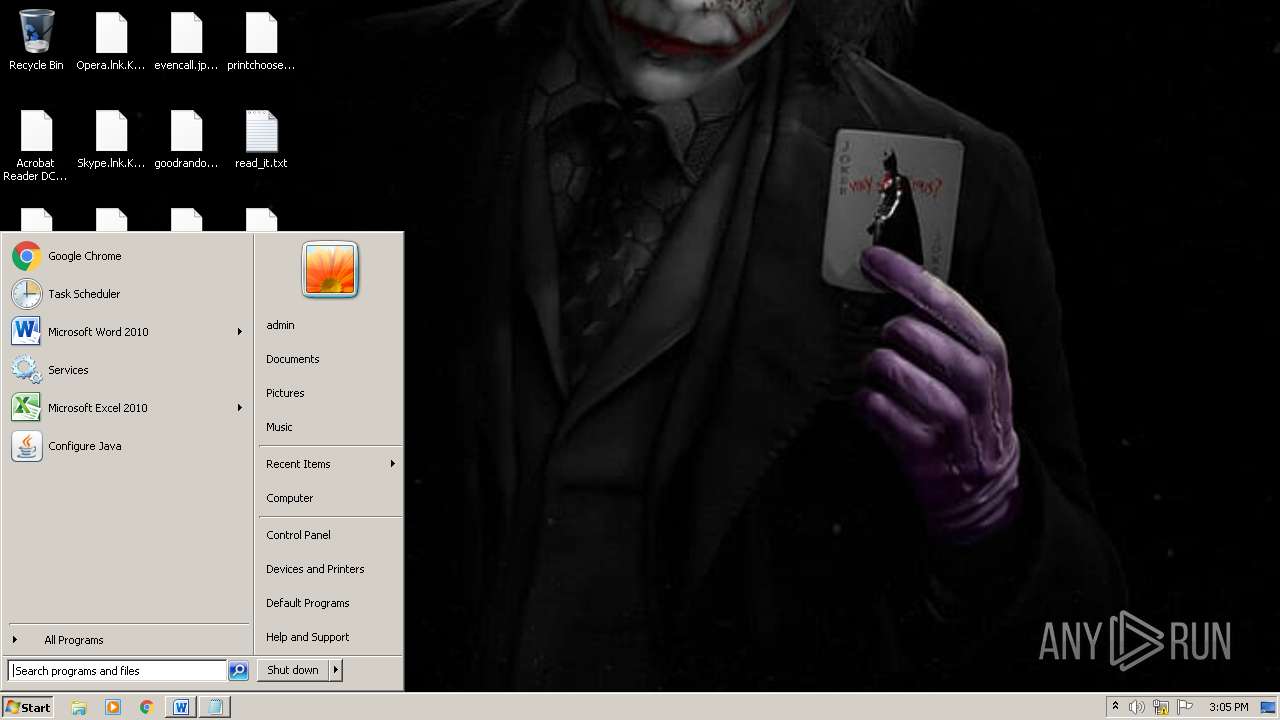This screenshot has width=1280, height=720.
Task: Select the Acrobat Reader DC desktop icon
Action: coord(36,145)
